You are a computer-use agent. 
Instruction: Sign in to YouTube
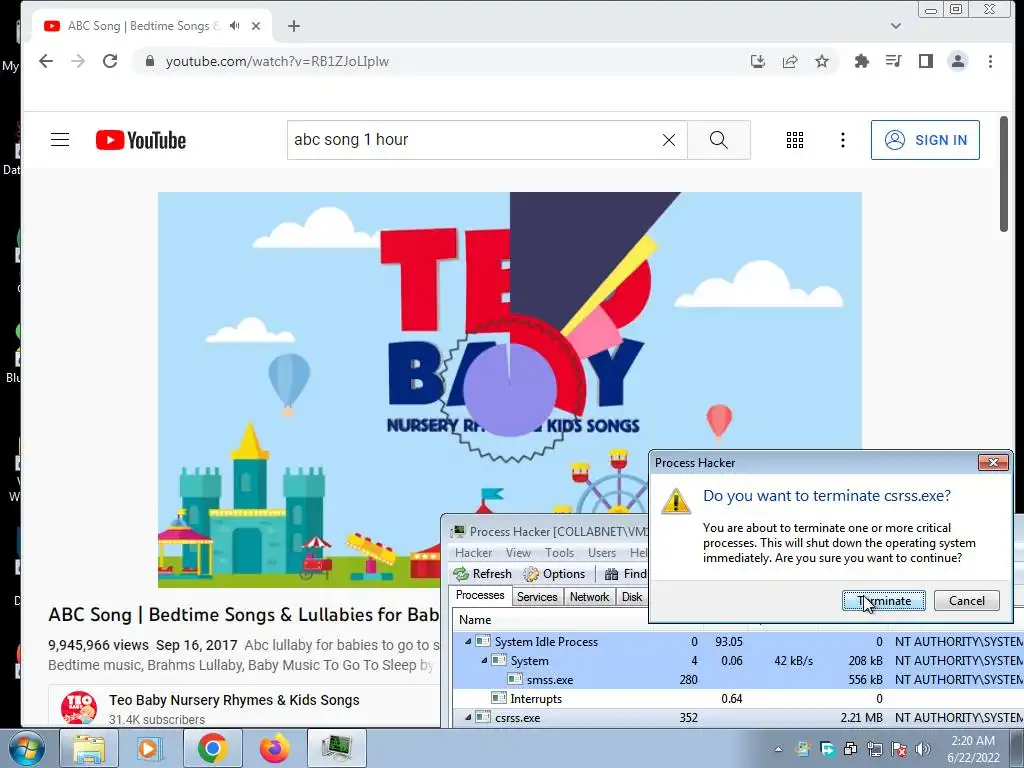pos(925,140)
